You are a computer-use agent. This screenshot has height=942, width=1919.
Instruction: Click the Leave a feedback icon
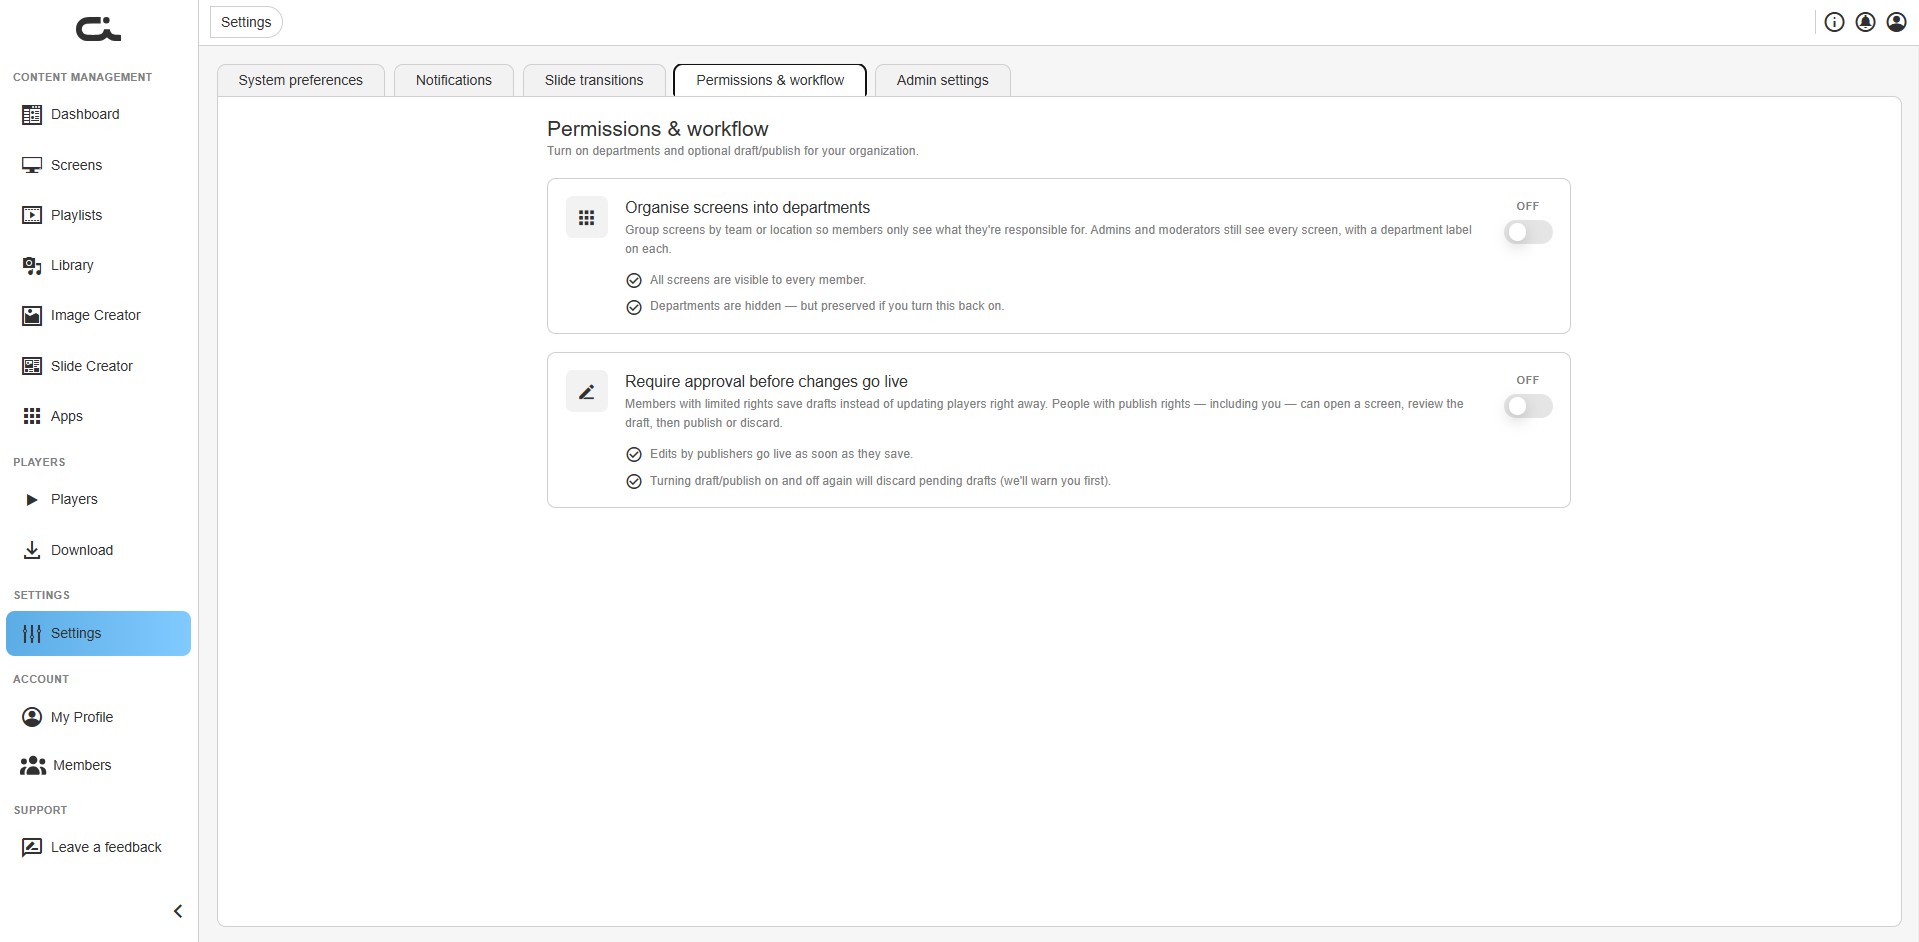click(32, 847)
